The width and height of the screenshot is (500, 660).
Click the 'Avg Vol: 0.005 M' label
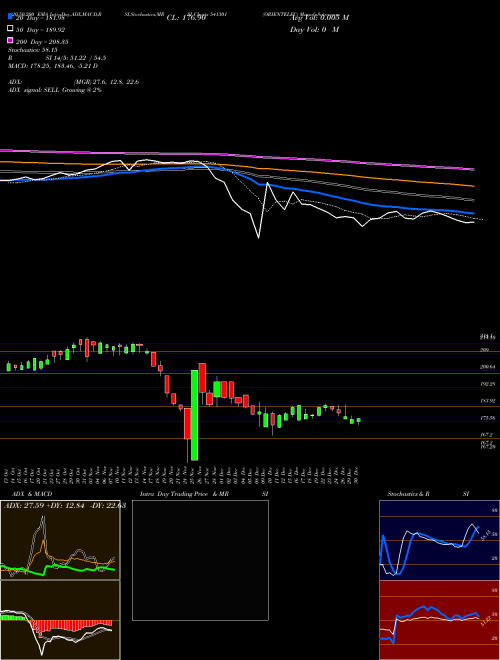320,18
